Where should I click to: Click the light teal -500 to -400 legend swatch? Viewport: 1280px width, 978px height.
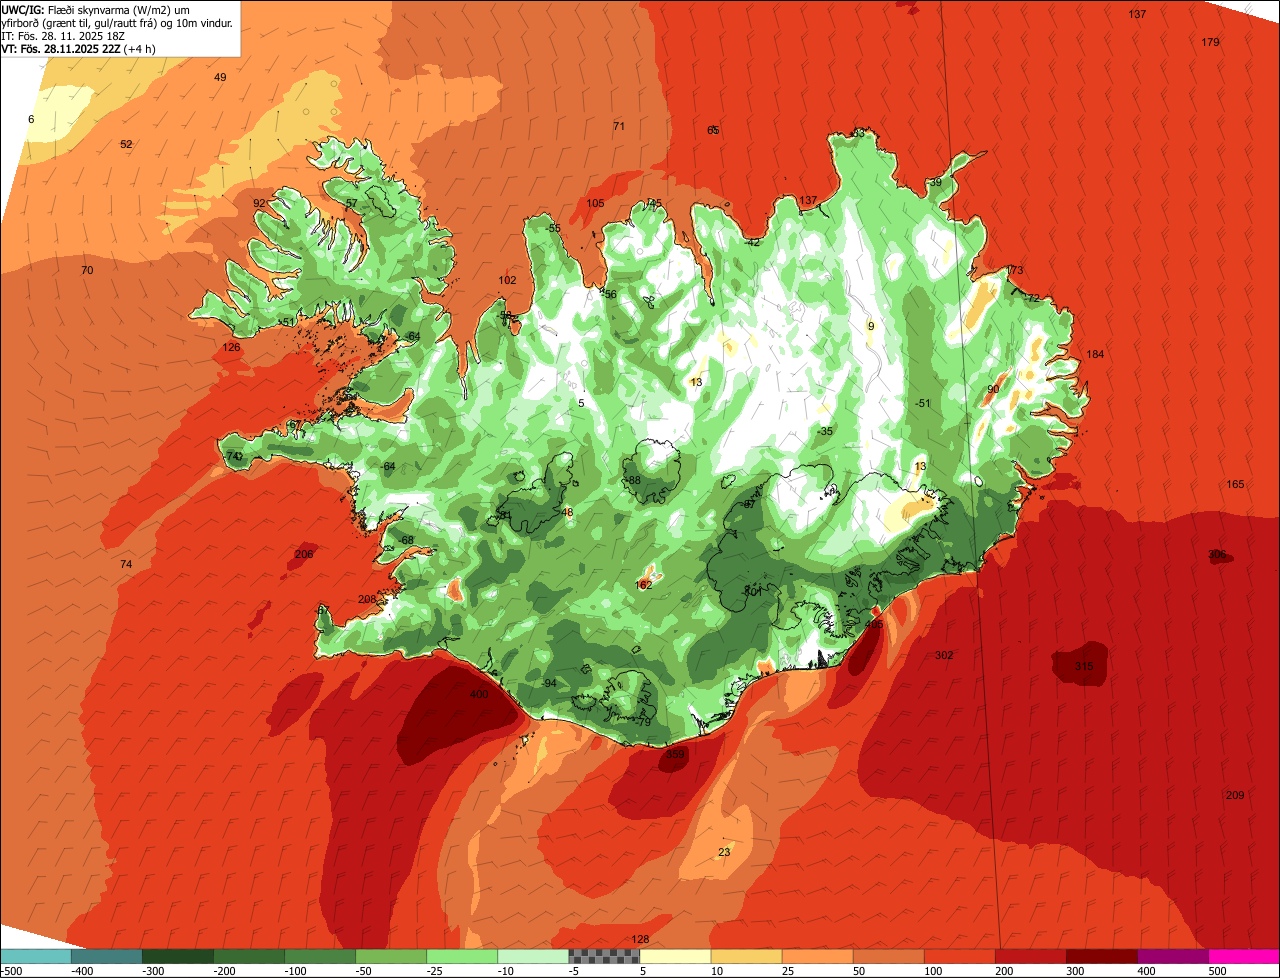coord(36,956)
